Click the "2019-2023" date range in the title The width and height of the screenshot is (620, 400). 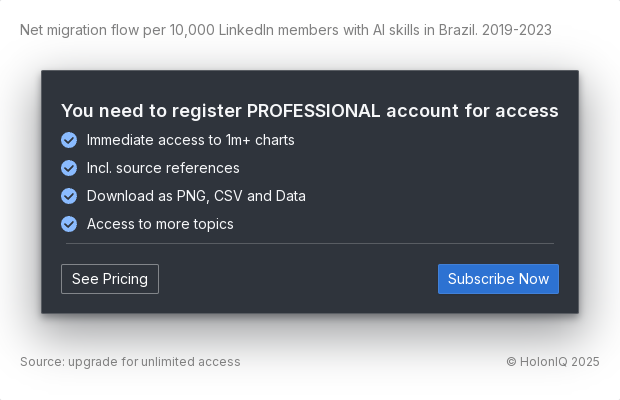point(516,30)
